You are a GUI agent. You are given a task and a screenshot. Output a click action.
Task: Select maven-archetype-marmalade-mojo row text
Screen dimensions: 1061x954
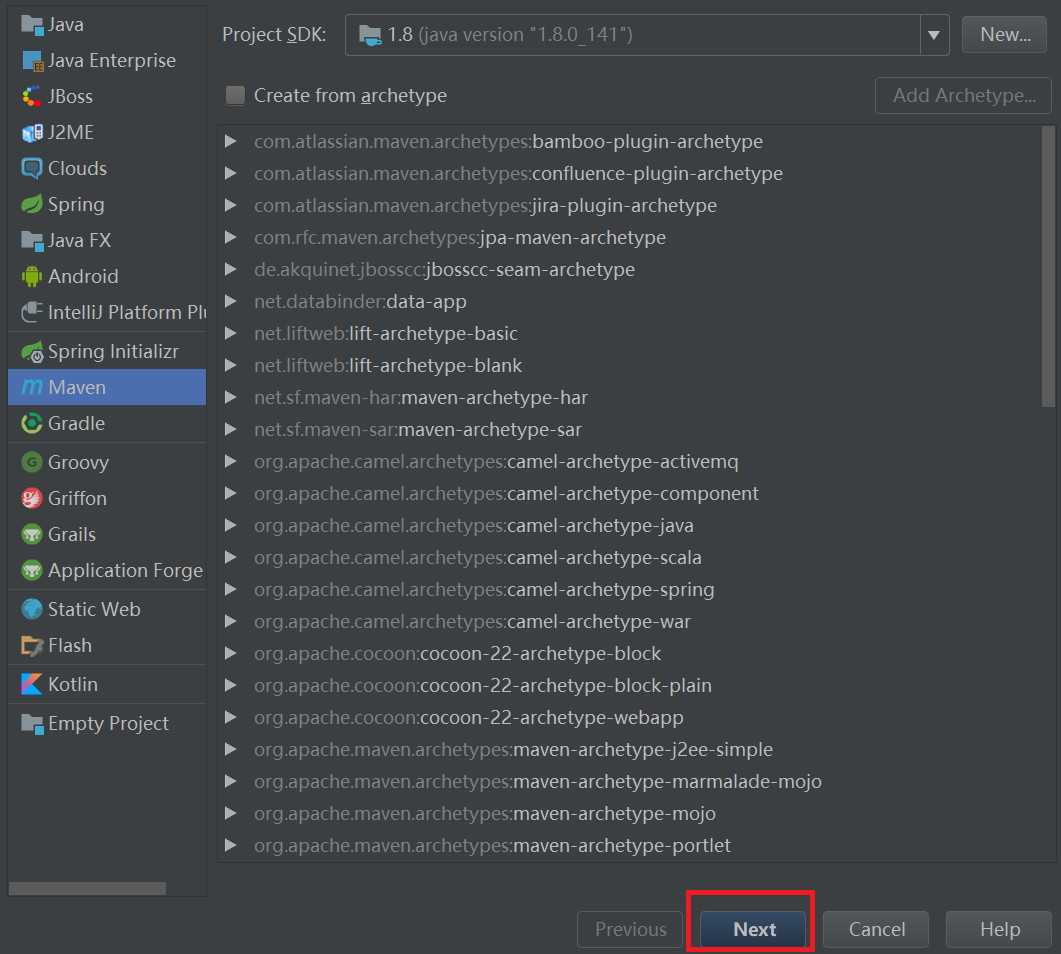[538, 781]
